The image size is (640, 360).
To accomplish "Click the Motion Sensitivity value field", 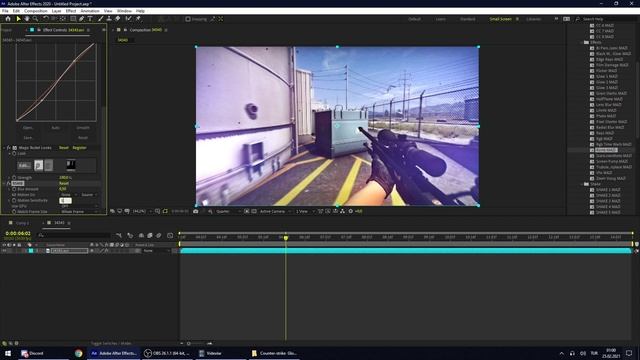I will (x=65, y=200).
